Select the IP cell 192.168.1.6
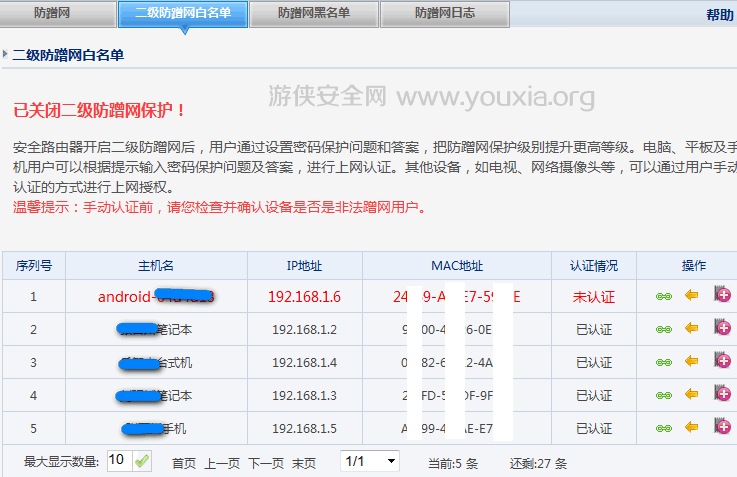Image resolution: width=737 pixels, height=477 pixels. click(x=305, y=297)
